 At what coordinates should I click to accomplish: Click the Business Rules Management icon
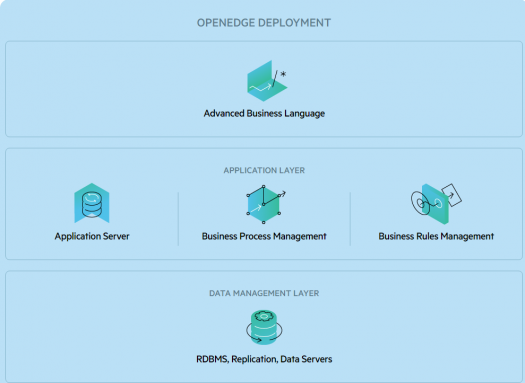(436, 204)
